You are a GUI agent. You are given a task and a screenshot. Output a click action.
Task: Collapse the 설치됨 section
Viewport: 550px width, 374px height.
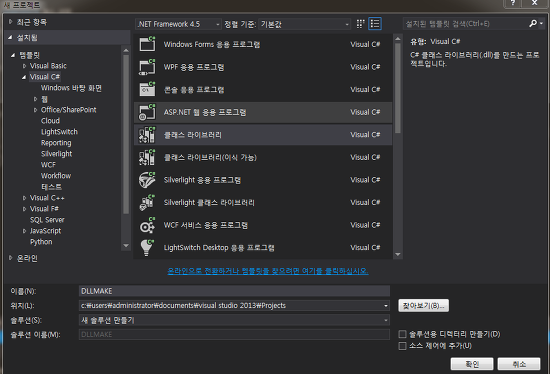pyautogui.click(x=10, y=37)
